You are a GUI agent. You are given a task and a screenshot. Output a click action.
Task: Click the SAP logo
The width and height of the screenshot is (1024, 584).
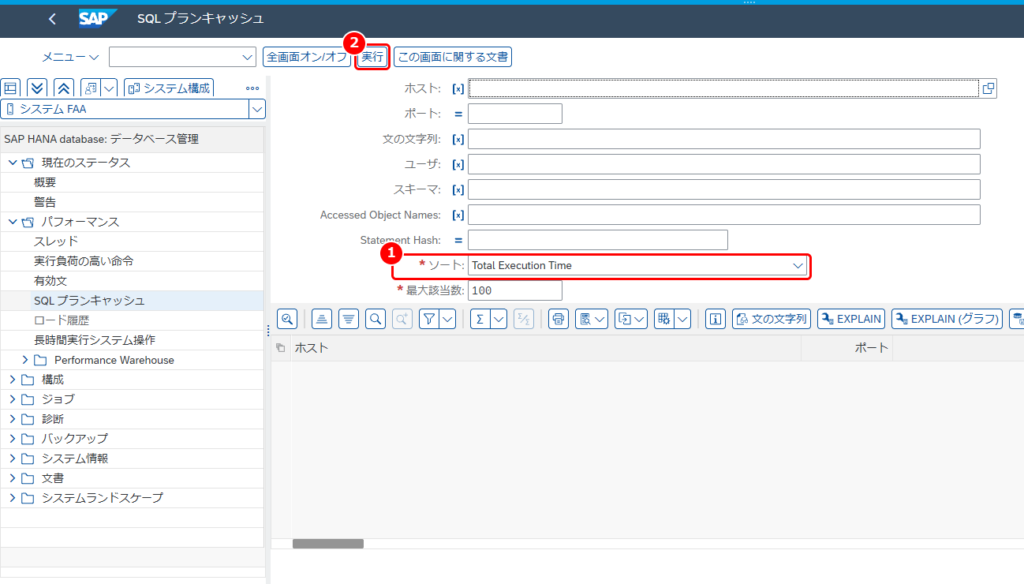pyautogui.click(x=97, y=18)
